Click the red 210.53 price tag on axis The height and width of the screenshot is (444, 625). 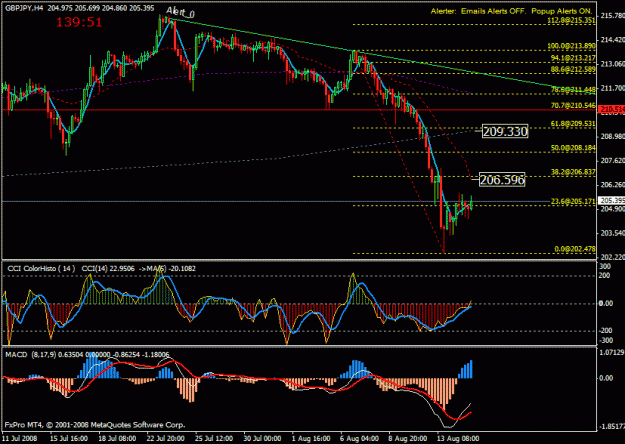[612, 109]
